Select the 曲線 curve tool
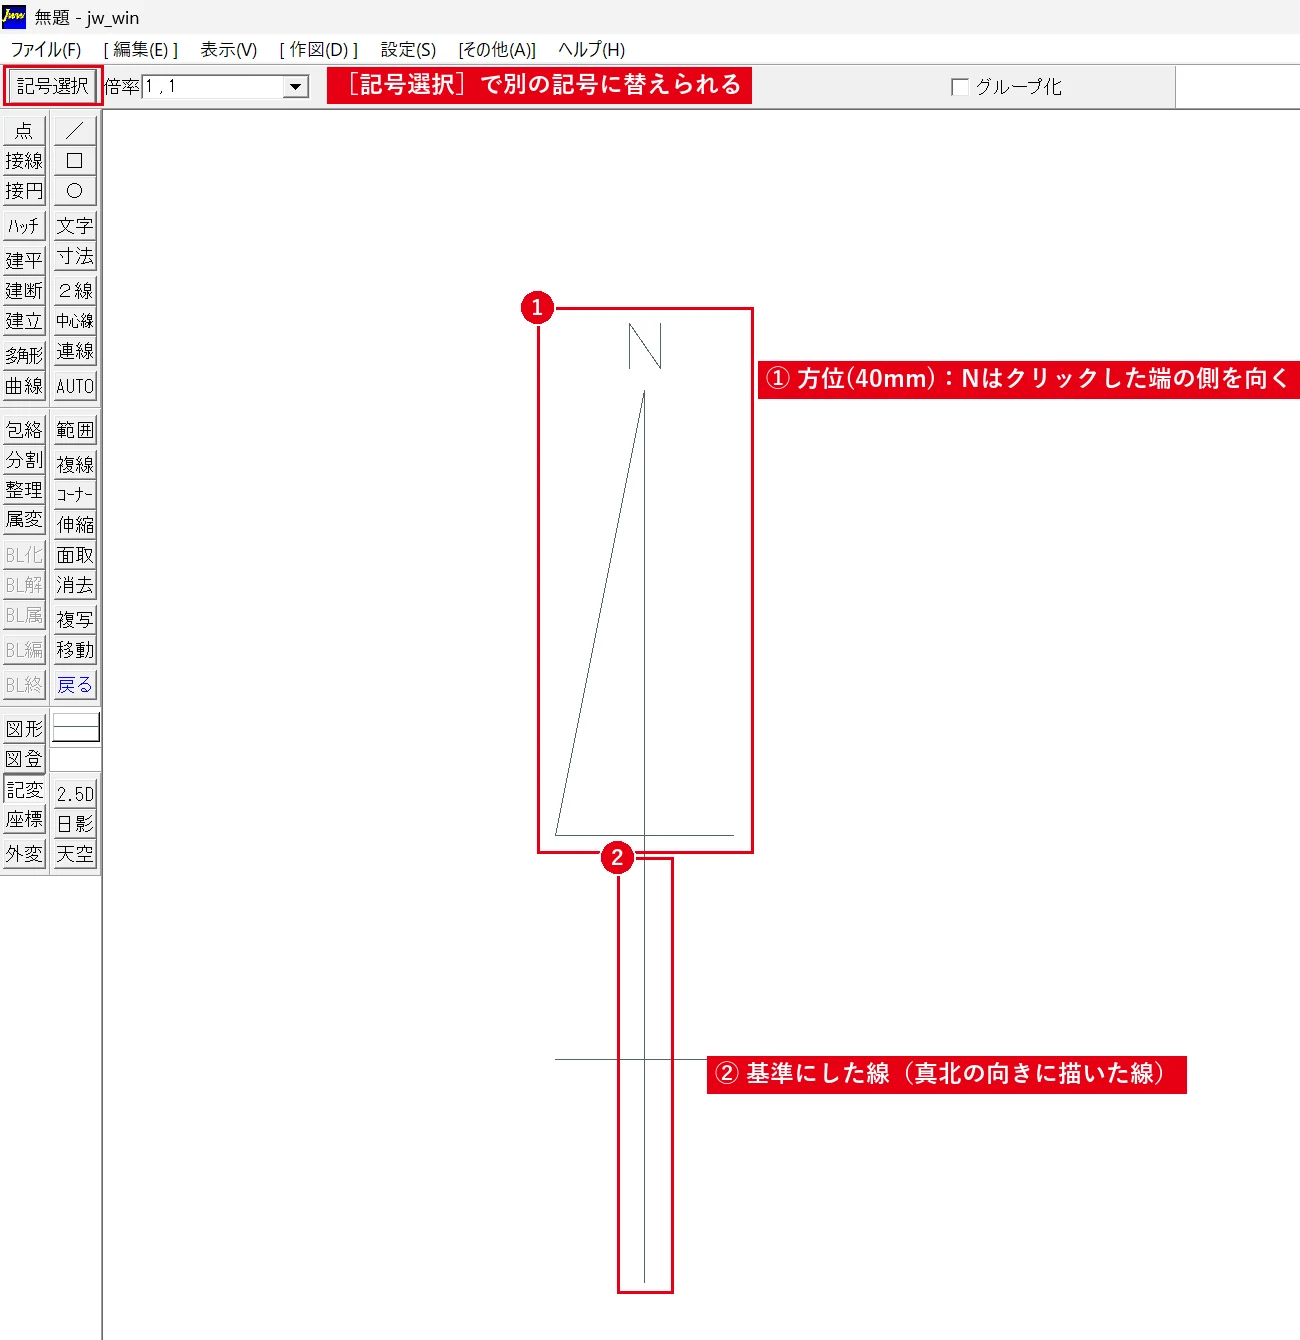The image size is (1300, 1340). 24,386
